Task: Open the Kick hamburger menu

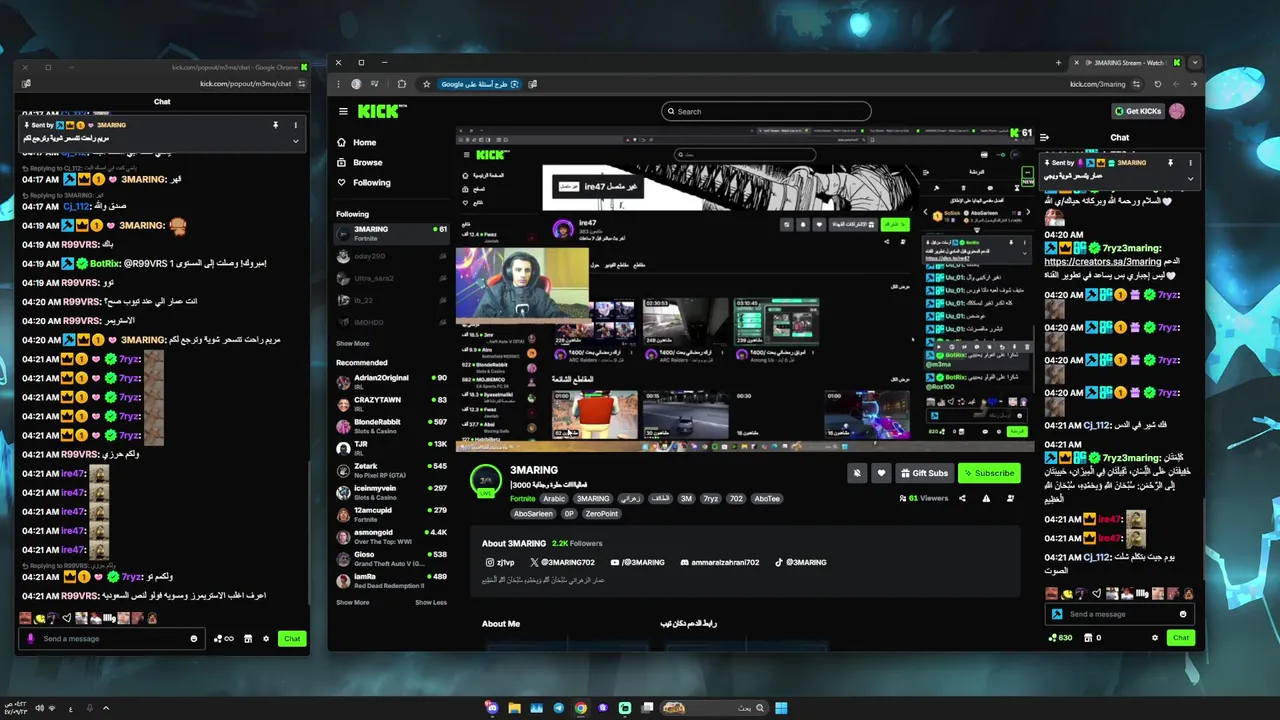Action: tap(343, 111)
